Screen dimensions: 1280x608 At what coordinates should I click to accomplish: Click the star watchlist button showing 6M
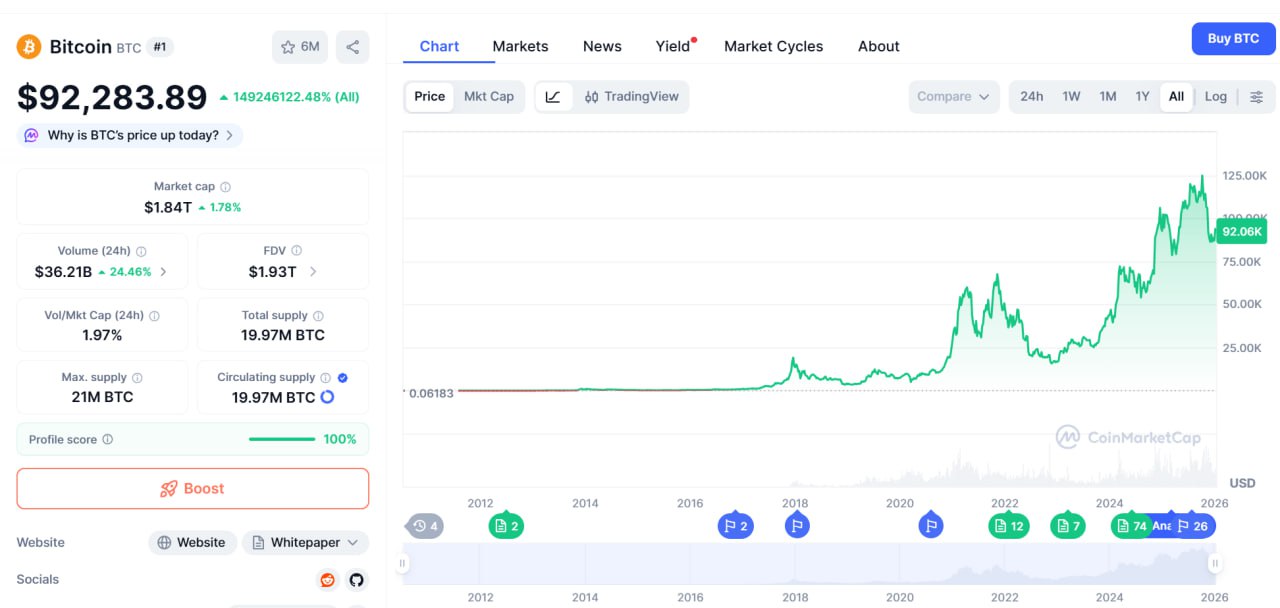point(300,47)
